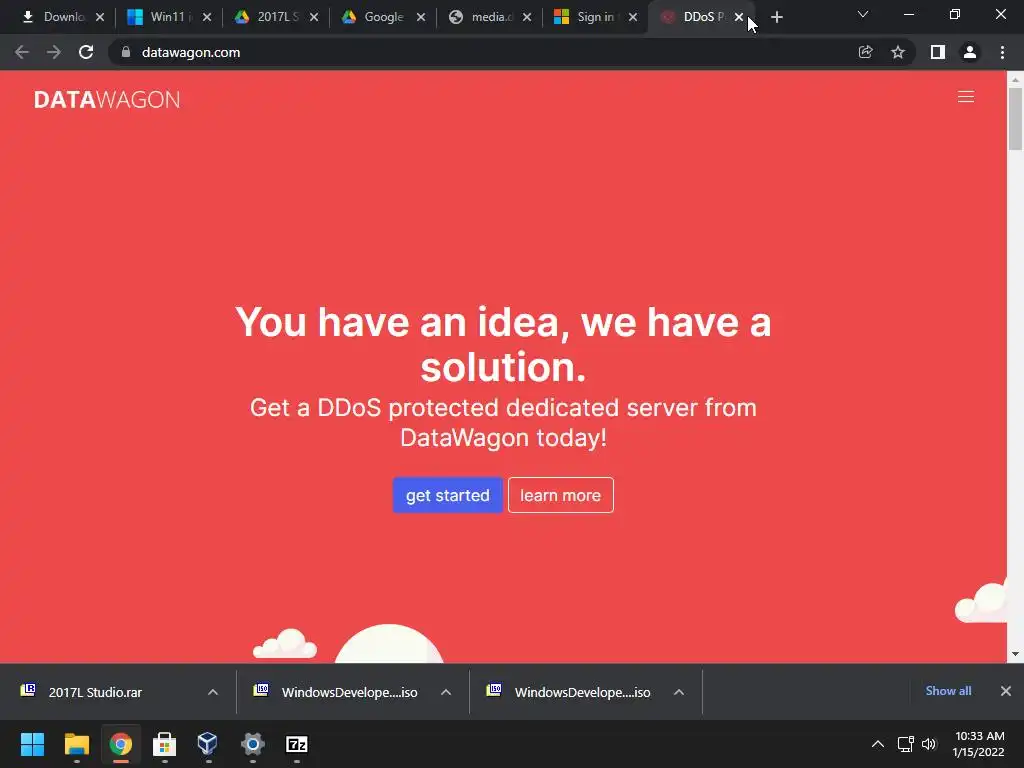Screen dimensions: 1024x768
Task: Close the DDoS Protected tab
Action: coord(739,17)
